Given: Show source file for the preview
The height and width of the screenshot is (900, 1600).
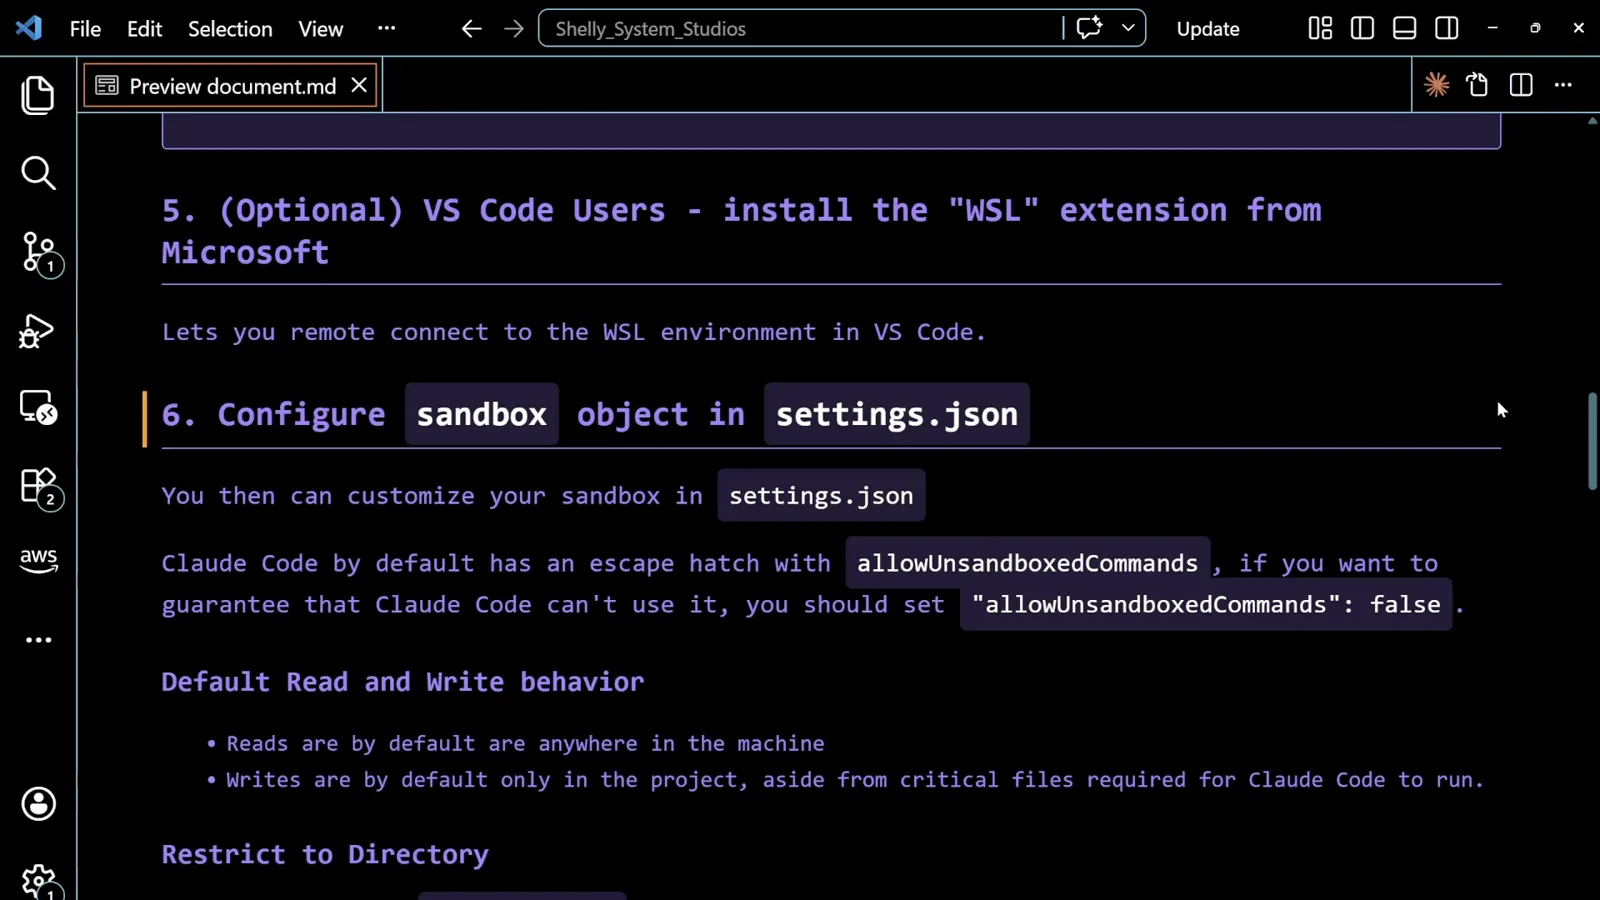Looking at the screenshot, I should (x=1478, y=85).
